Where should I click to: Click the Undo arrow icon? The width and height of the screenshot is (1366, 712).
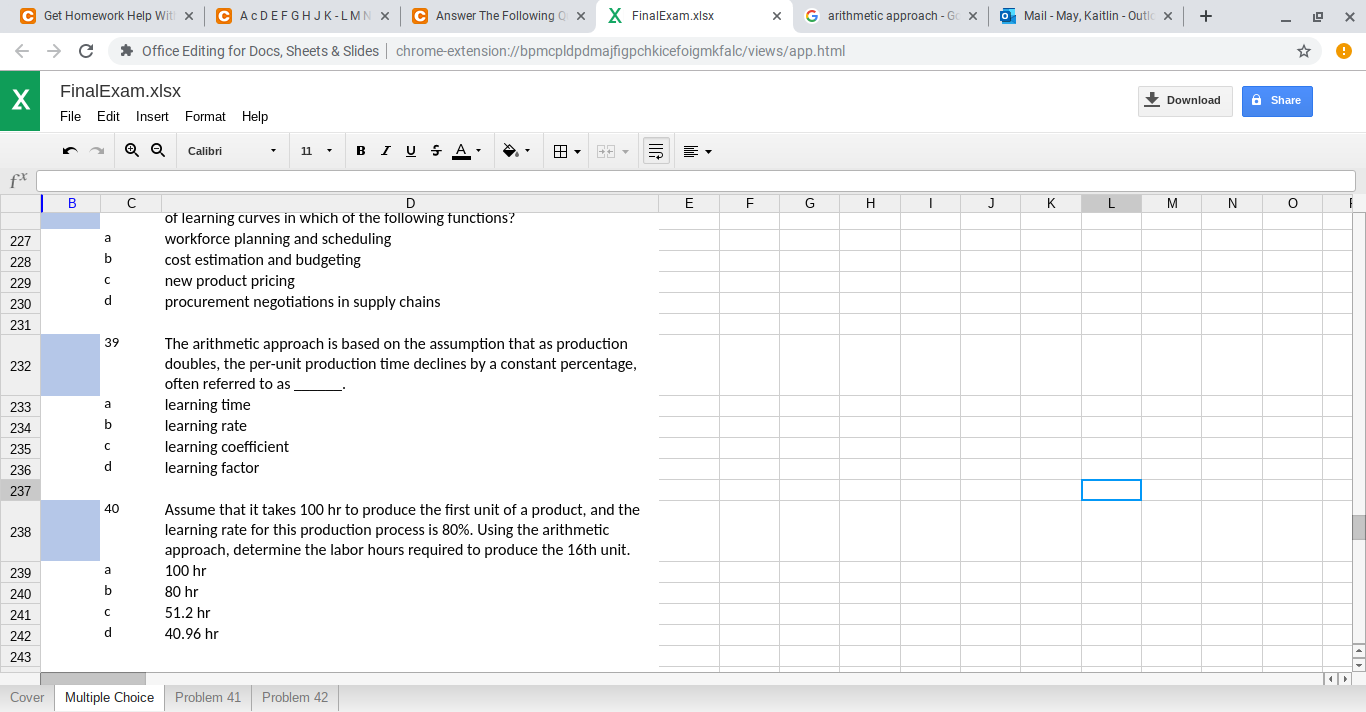click(x=69, y=151)
